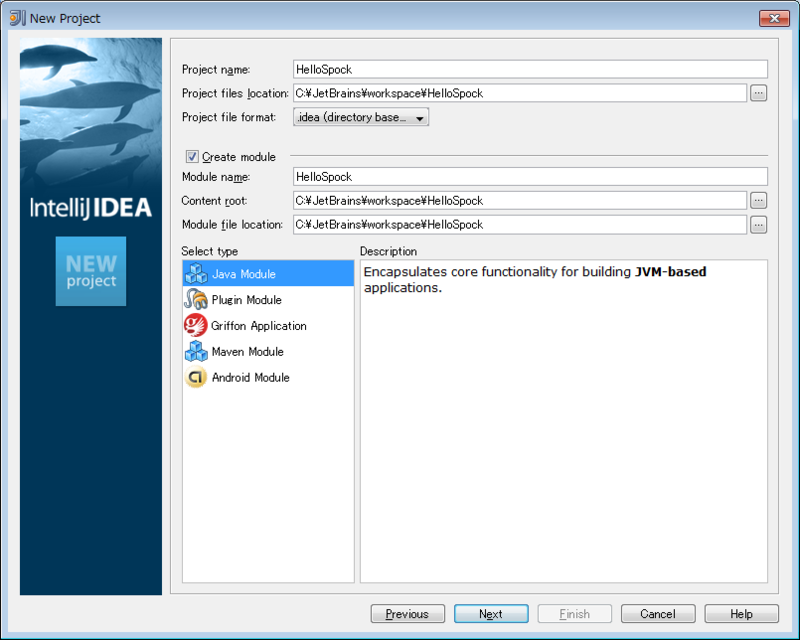
Task: Focus the Module file location field
Action: (520, 225)
